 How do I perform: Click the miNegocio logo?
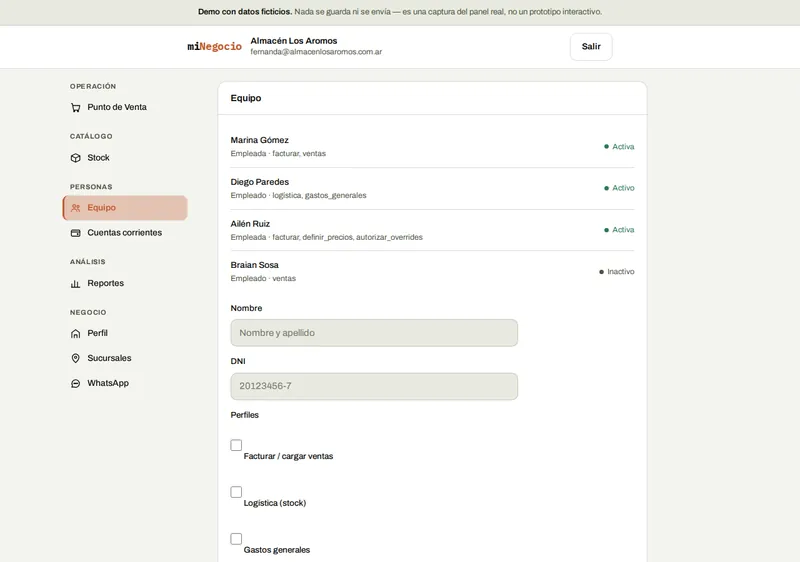(x=214, y=46)
